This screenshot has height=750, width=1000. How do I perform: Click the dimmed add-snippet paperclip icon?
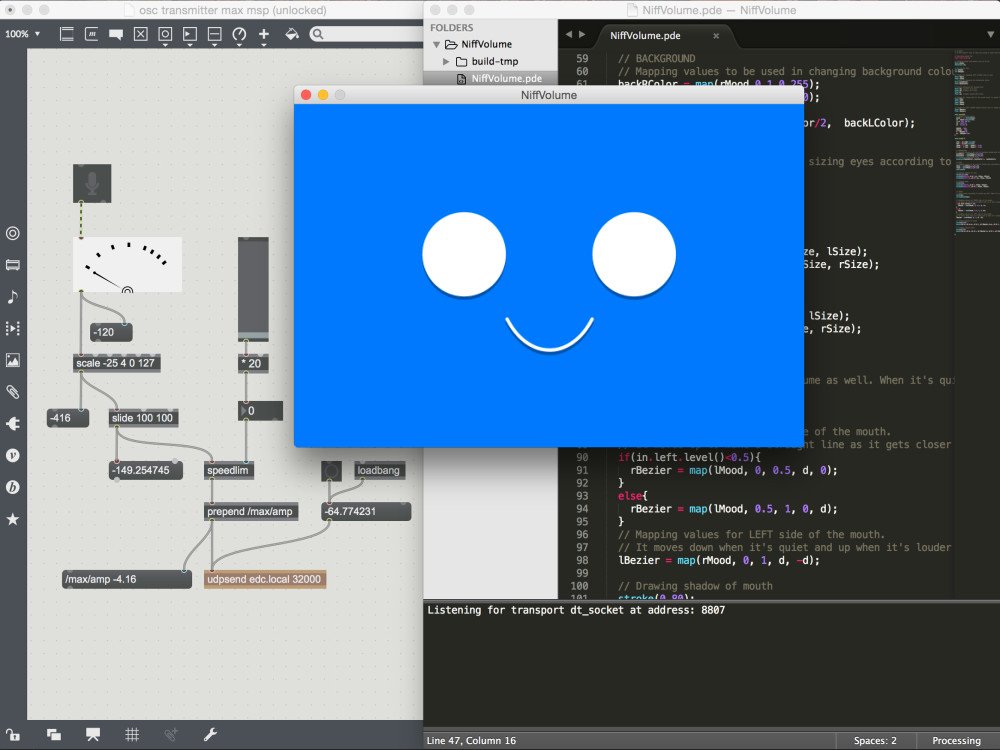point(171,735)
